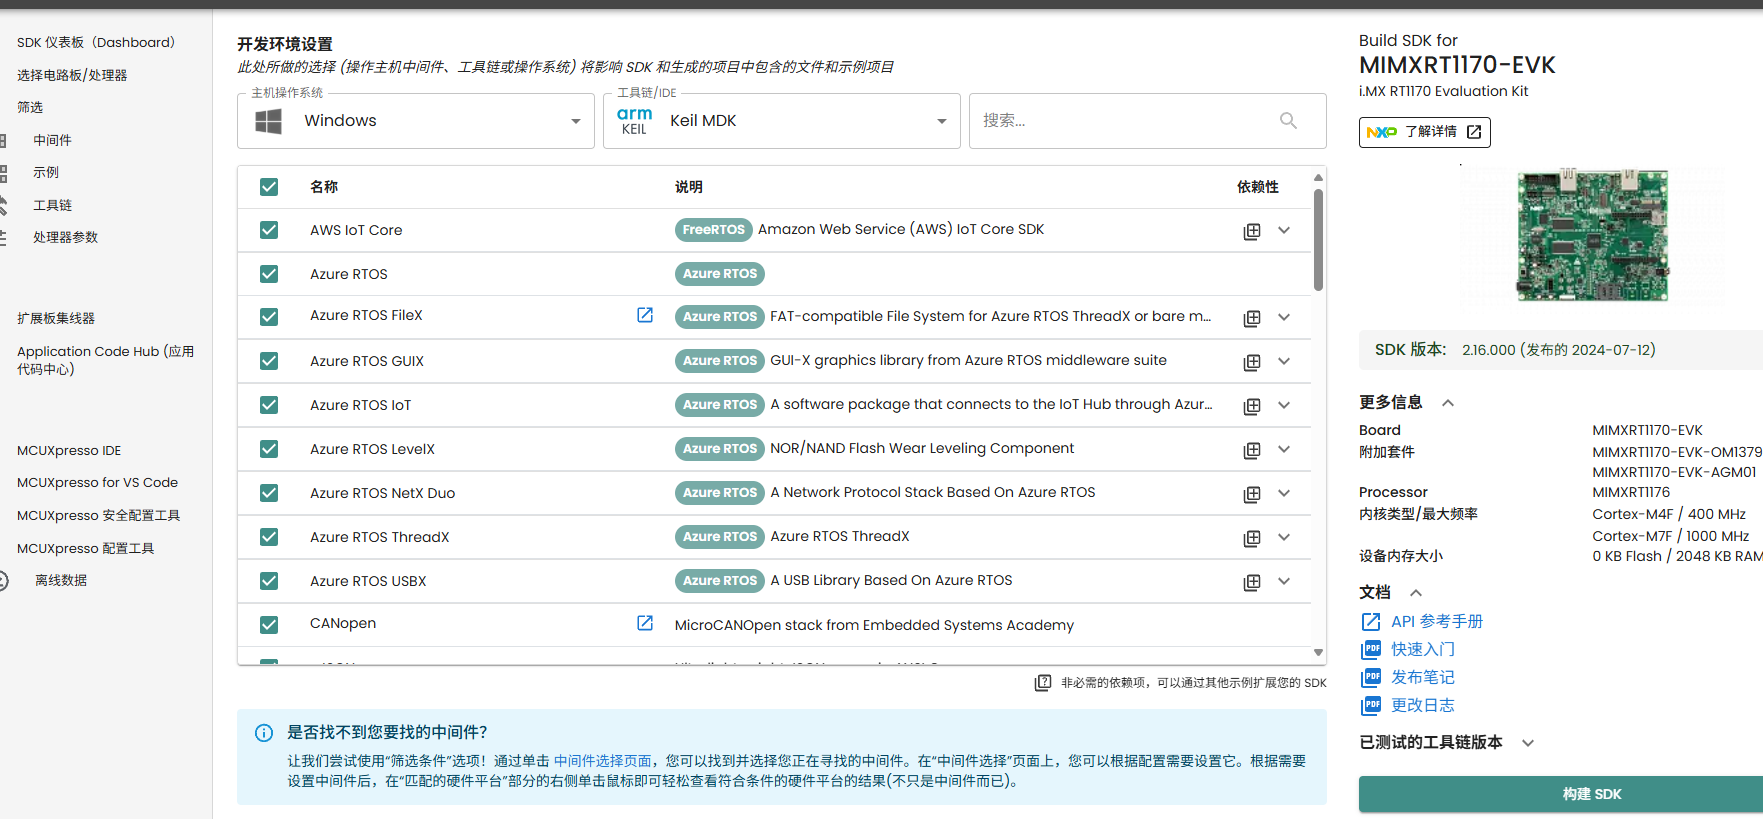
Task: Open 离线数据 in the sidebar
Action: click(61, 581)
